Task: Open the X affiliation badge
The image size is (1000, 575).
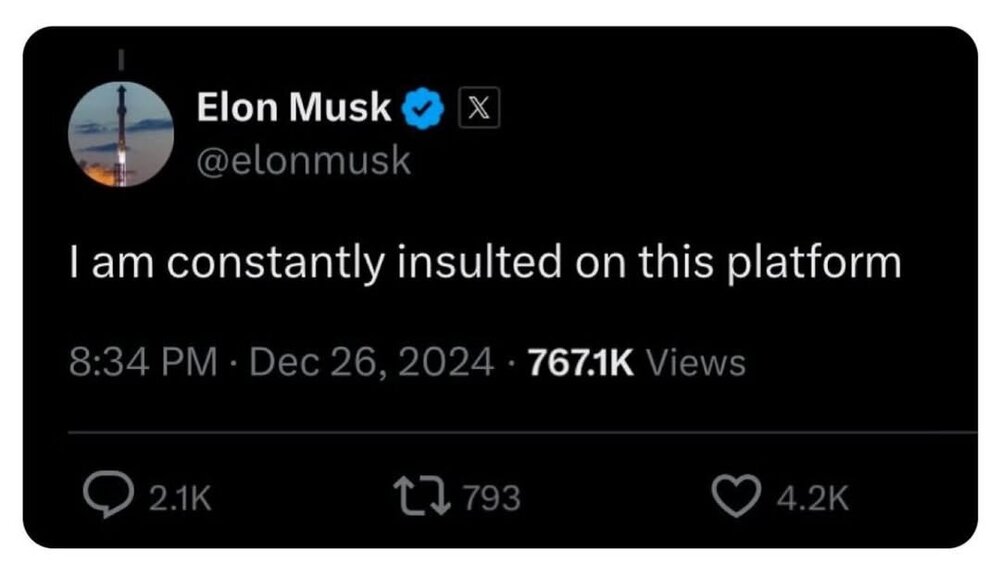Action: pos(477,109)
